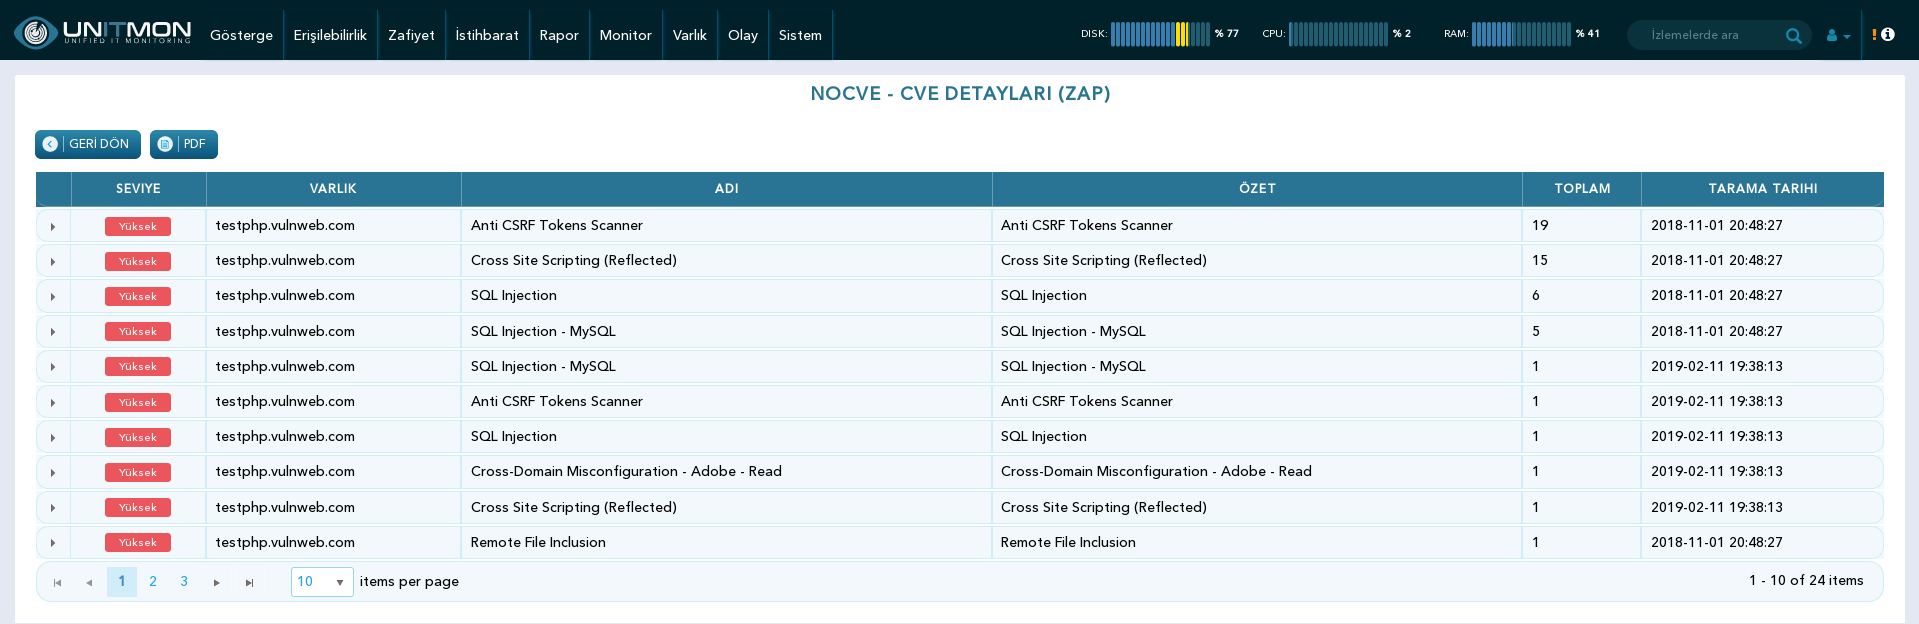
Task: Open the items per page dropdown
Action: [322, 581]
